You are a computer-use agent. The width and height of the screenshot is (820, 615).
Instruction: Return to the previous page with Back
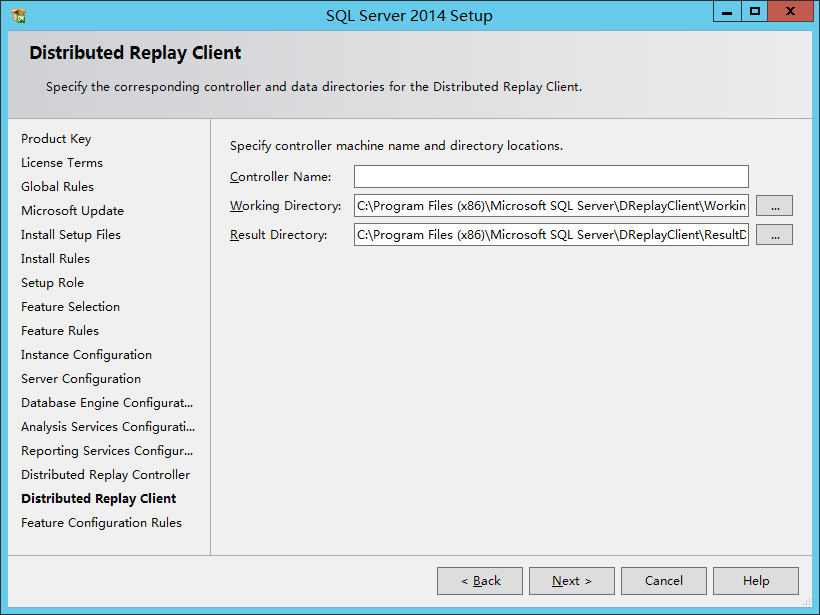480,581
